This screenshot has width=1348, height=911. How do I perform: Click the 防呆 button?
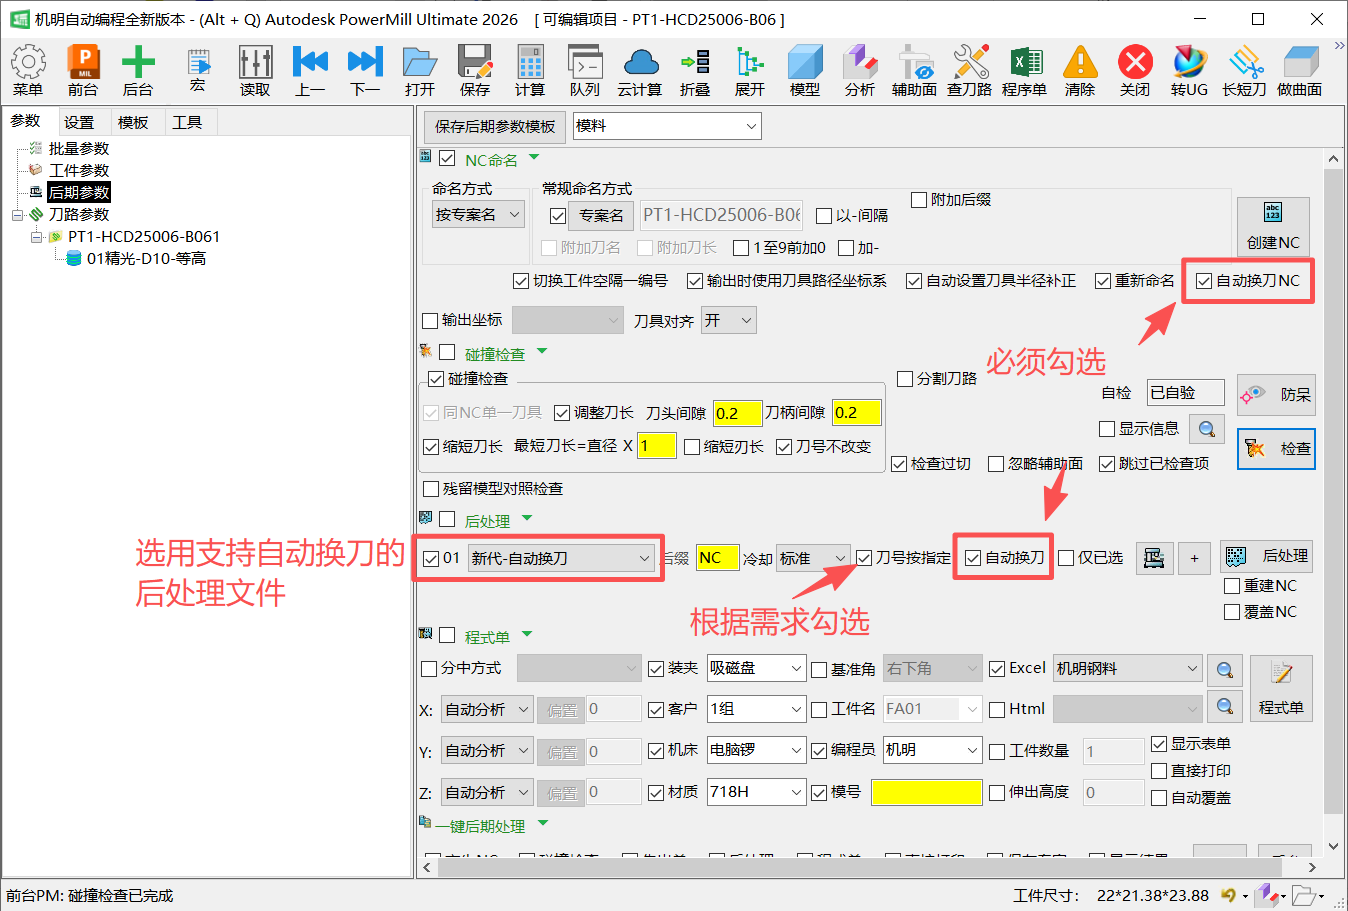tap(1276, 395)
